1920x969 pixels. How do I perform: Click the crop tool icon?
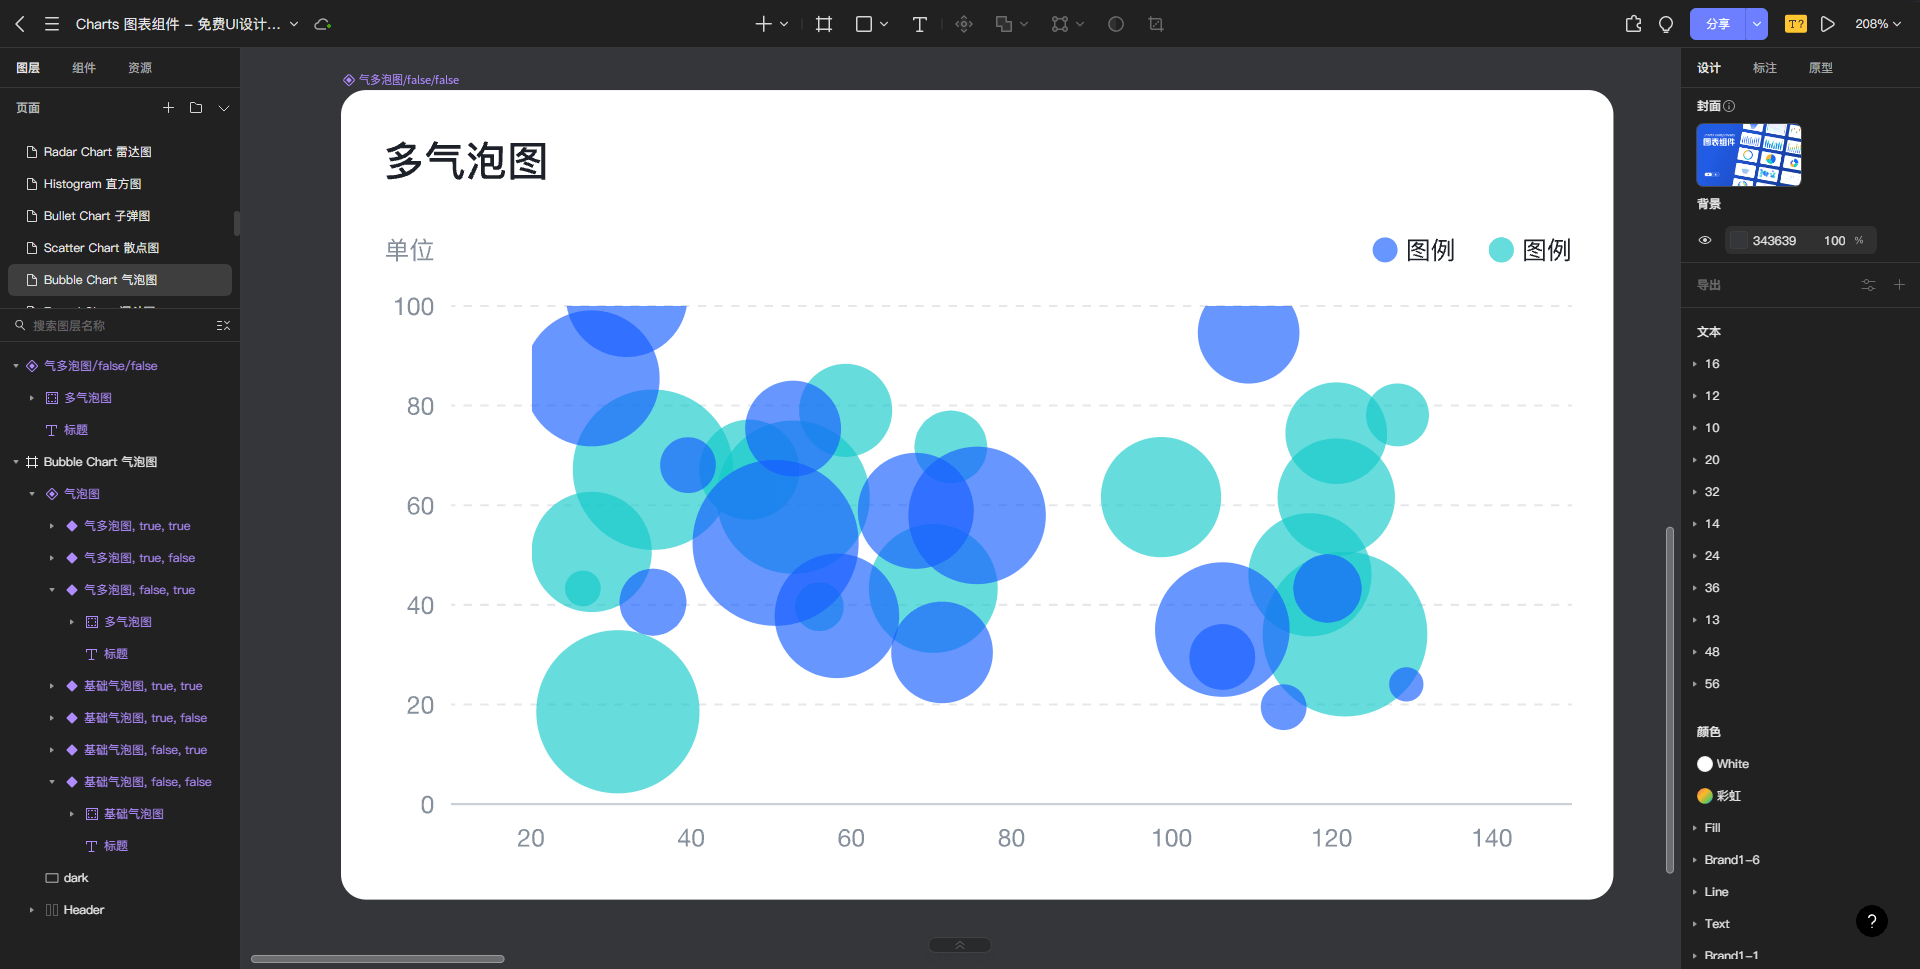pyautogui.click(x=1156, y=24)
